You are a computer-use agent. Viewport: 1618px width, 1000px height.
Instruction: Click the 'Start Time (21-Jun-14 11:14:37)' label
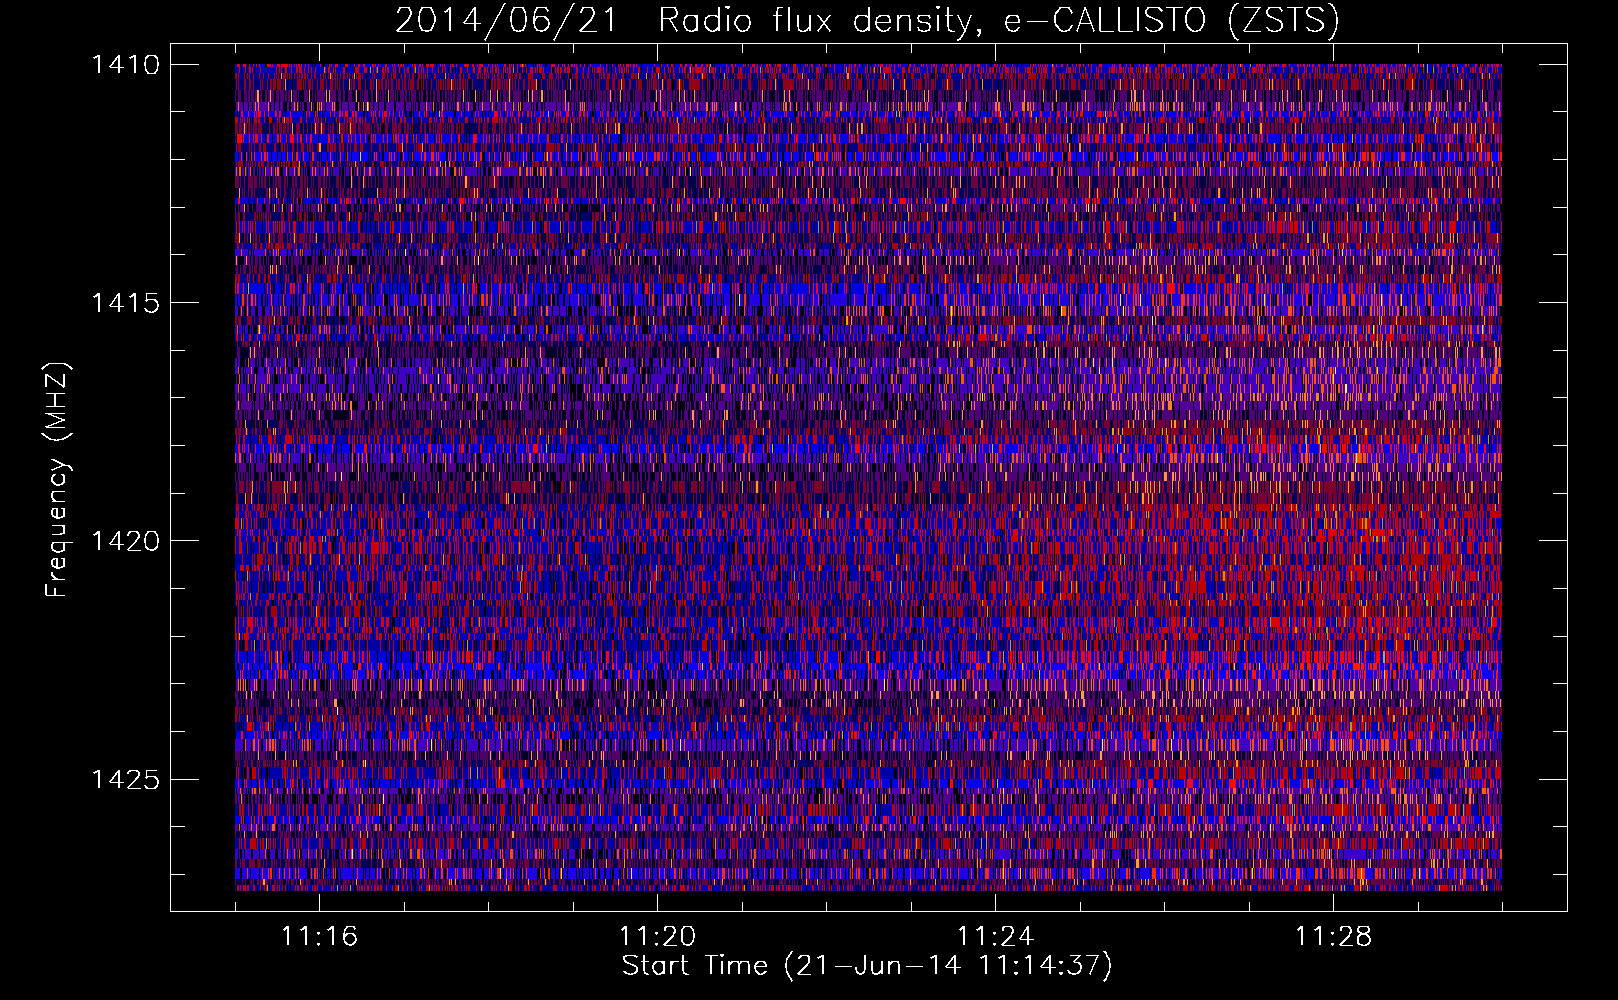[867, 966]
